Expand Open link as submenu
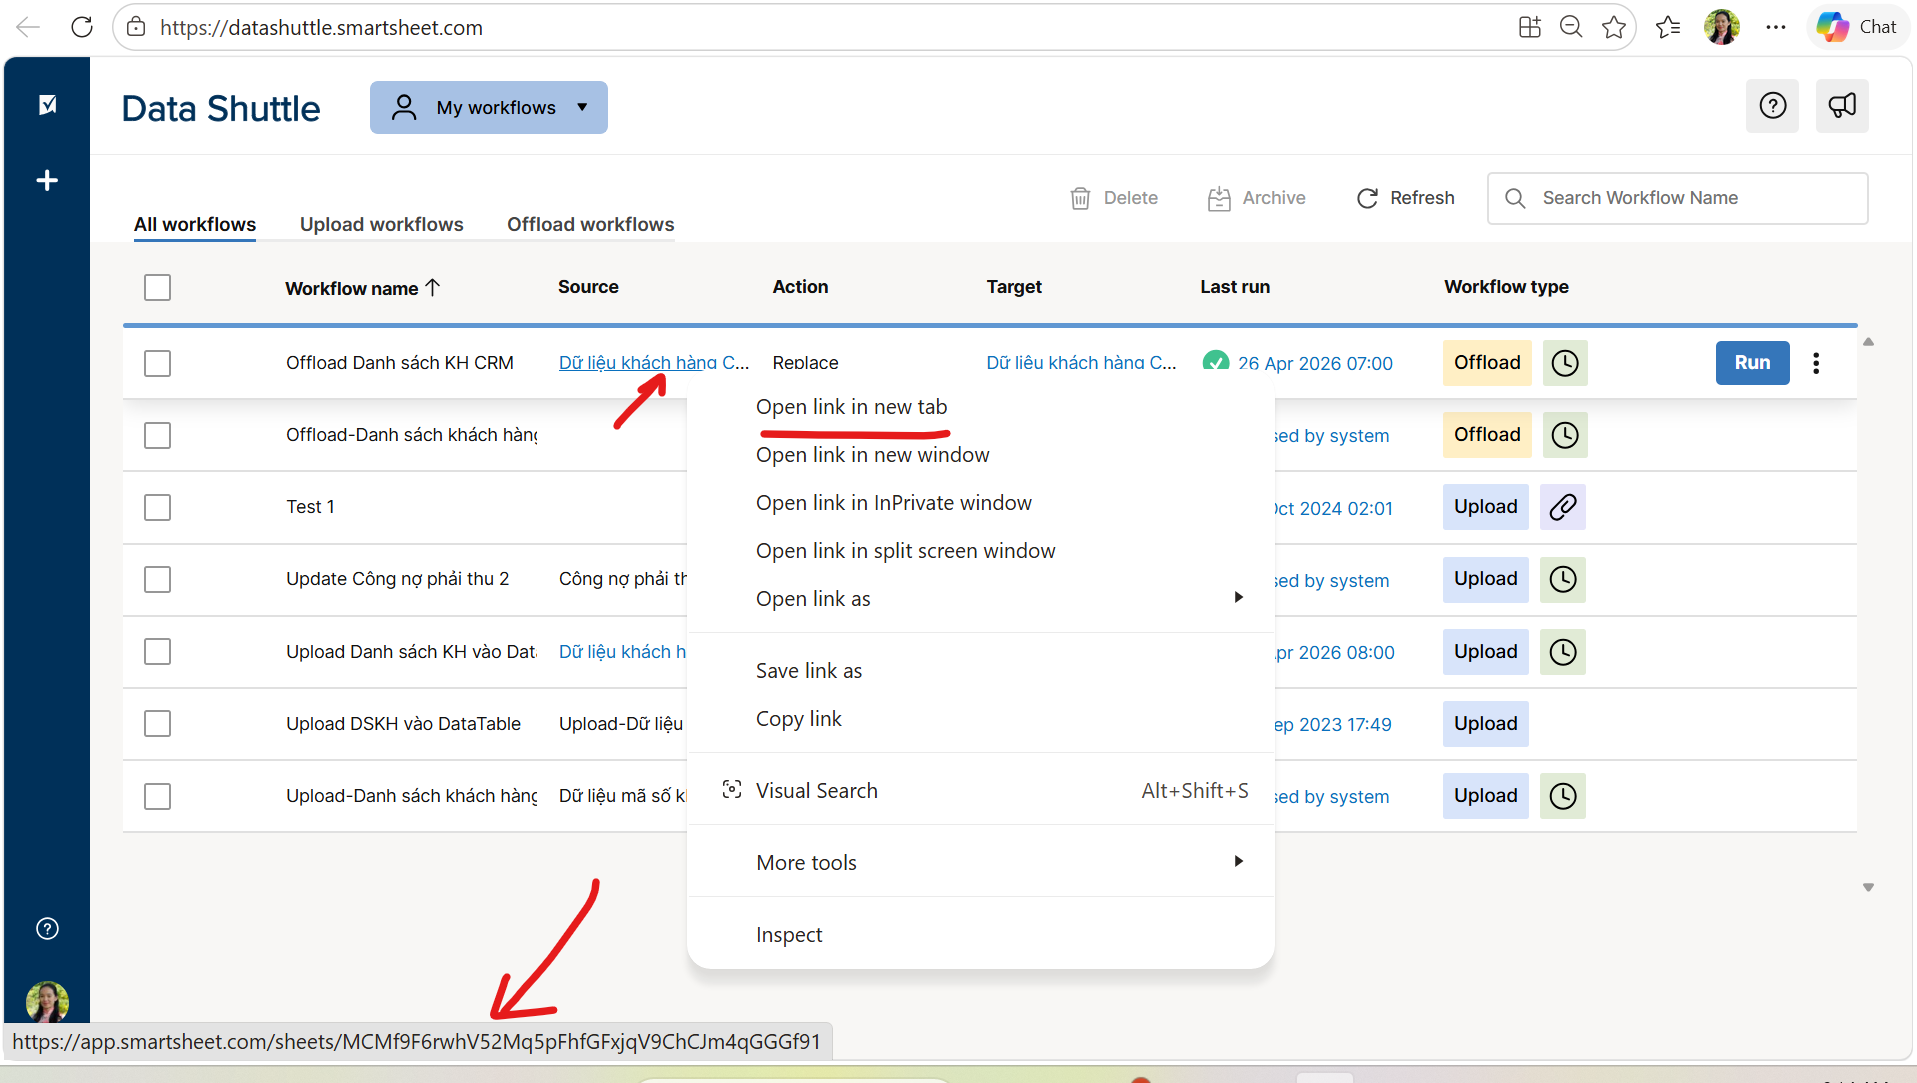 click(980, 598)
